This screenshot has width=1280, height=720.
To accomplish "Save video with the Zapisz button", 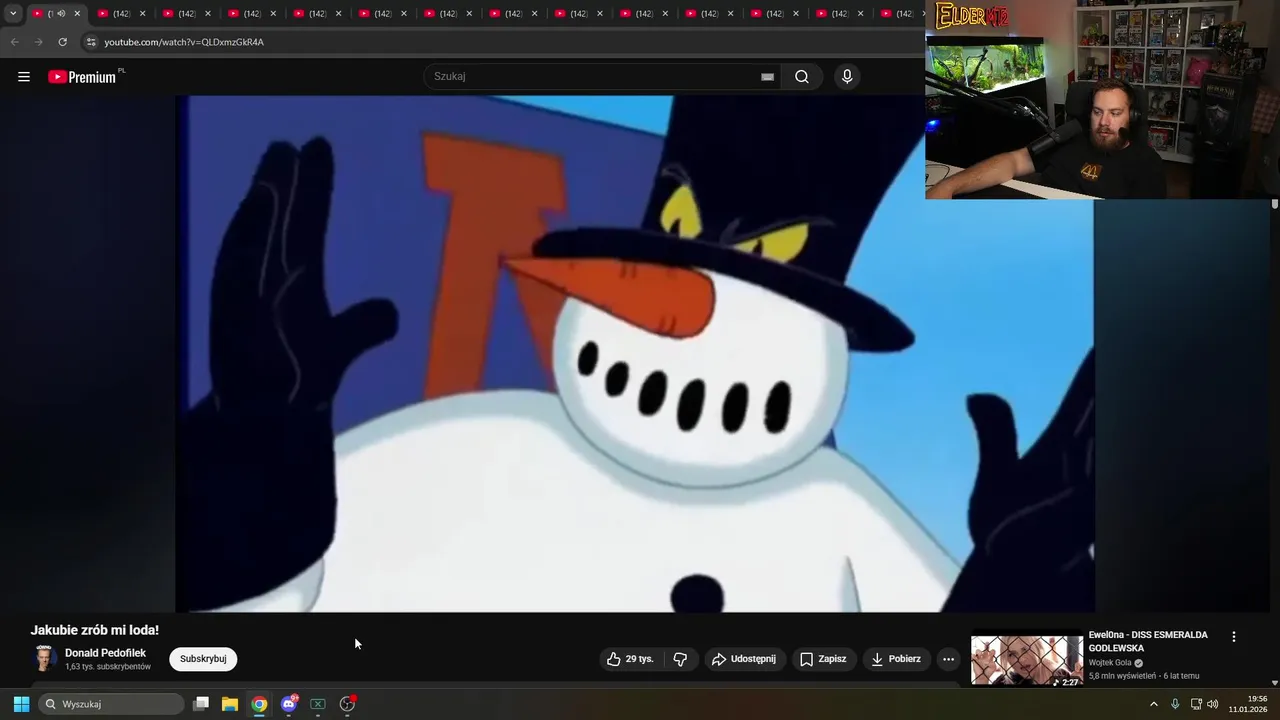I will coord(823,659).
